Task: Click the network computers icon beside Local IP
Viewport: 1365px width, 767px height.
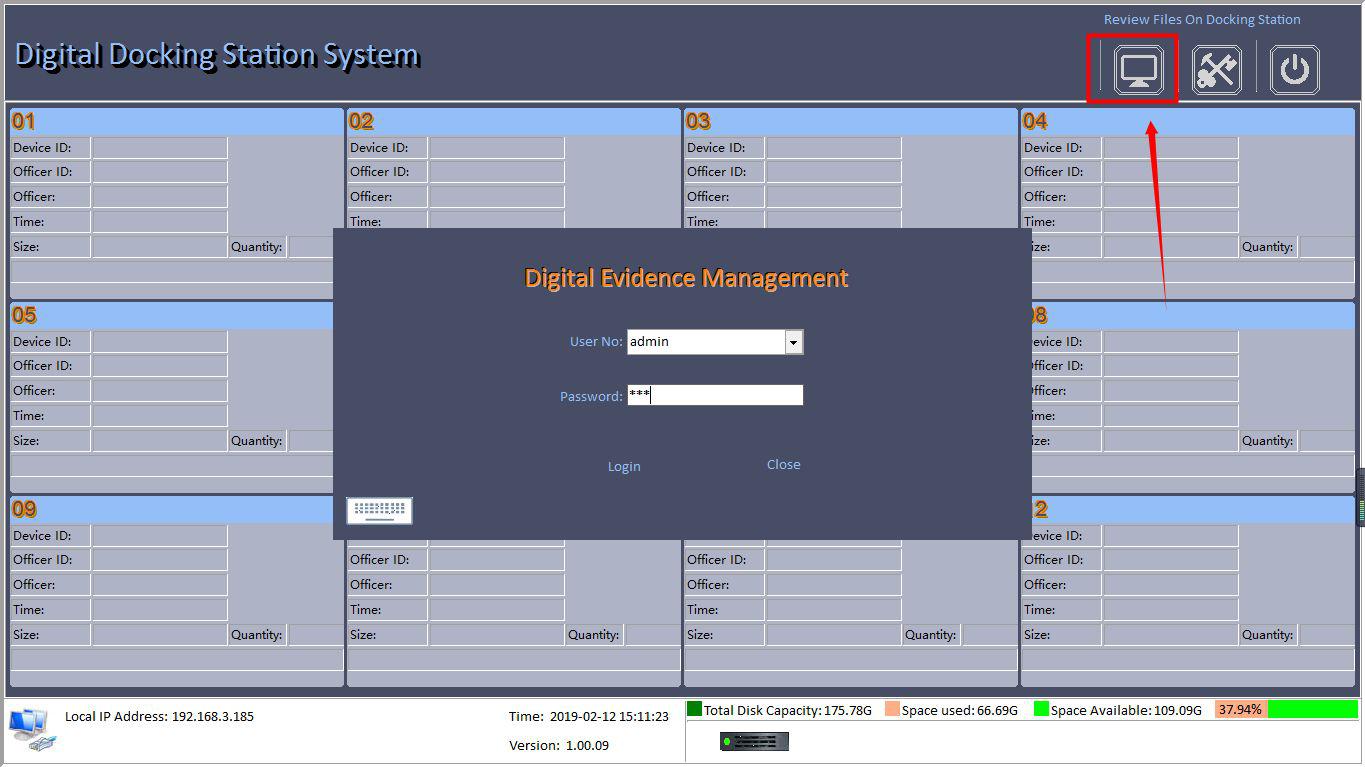Action: click(30, 728)
